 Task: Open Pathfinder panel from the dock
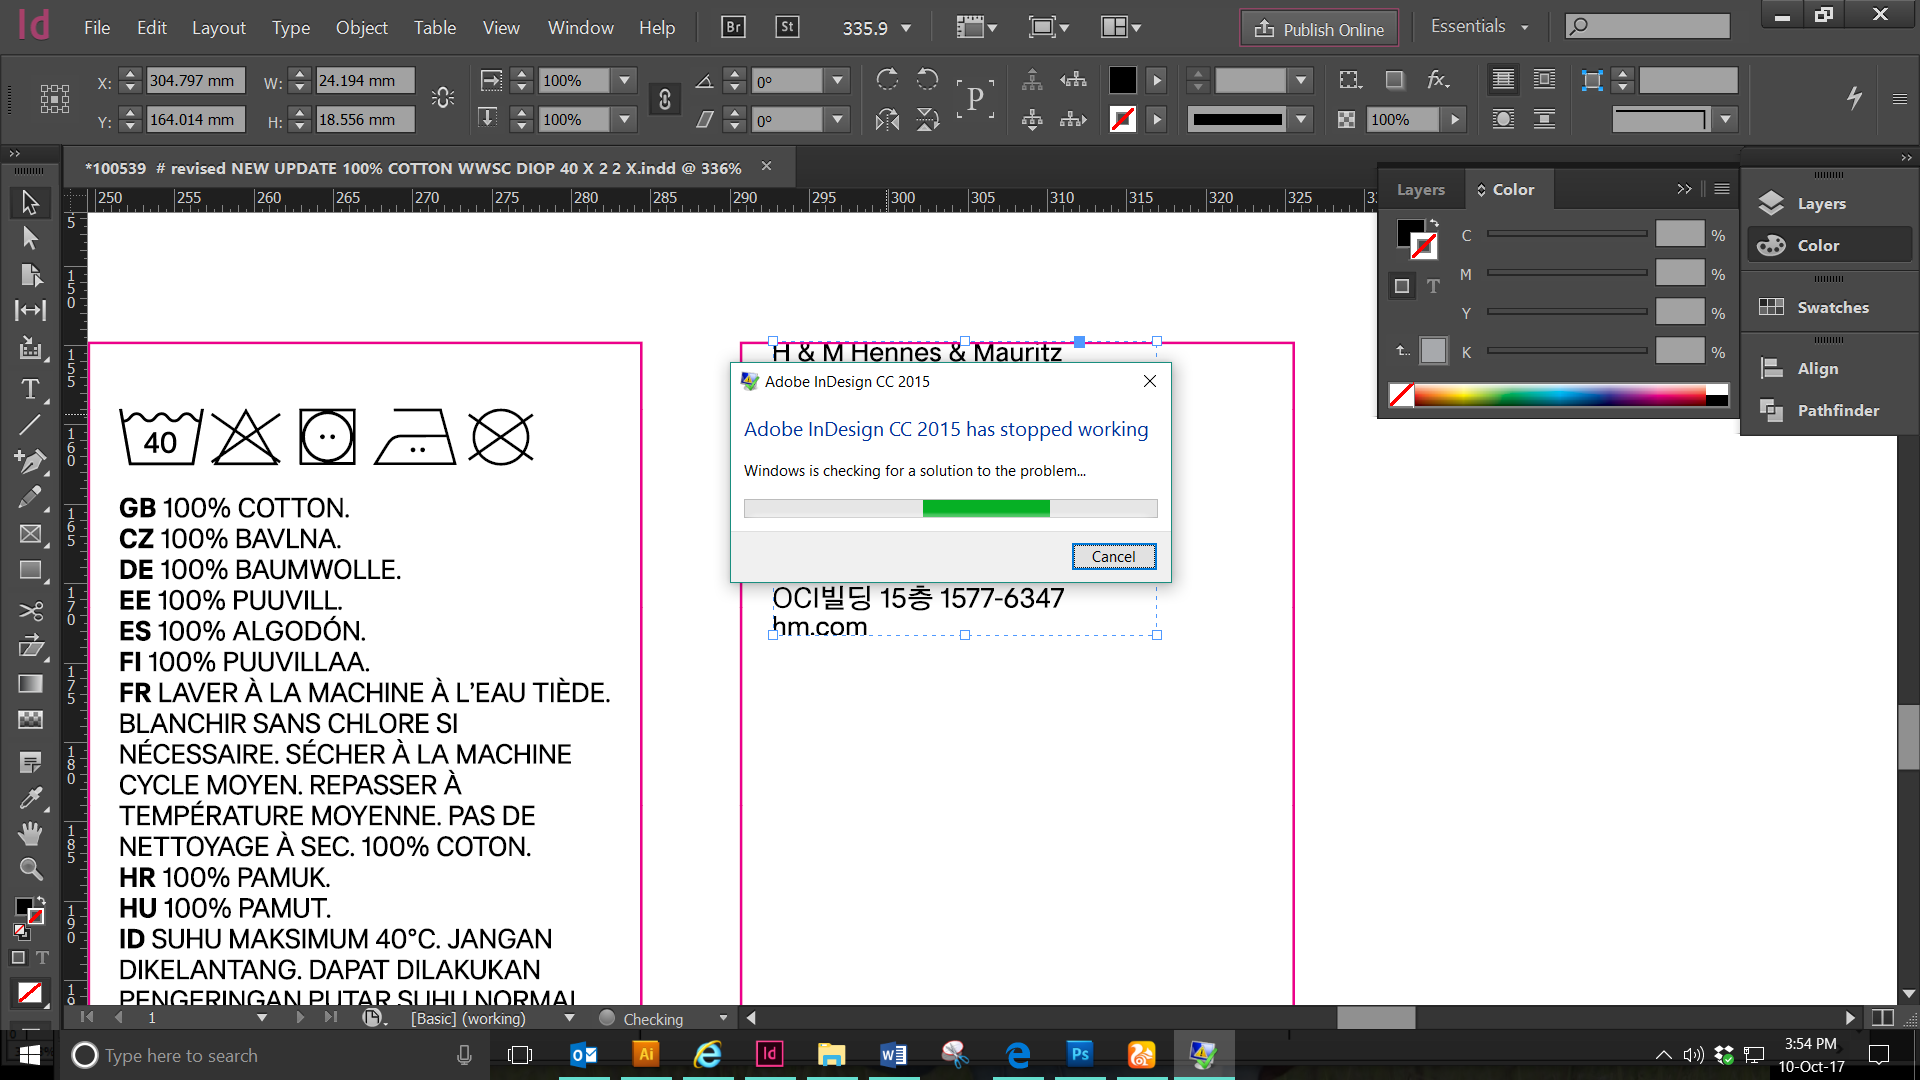[1829, 410]
